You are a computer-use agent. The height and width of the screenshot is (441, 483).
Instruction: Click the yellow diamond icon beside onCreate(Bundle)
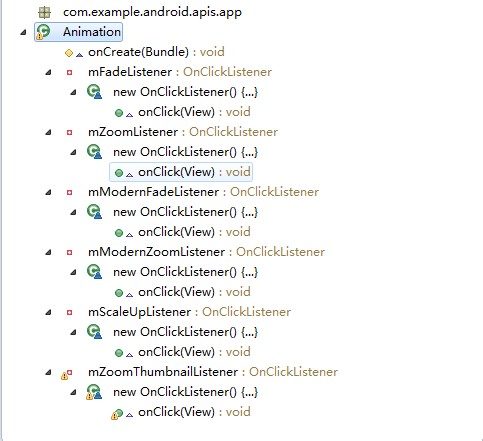[x=69, y=53]
